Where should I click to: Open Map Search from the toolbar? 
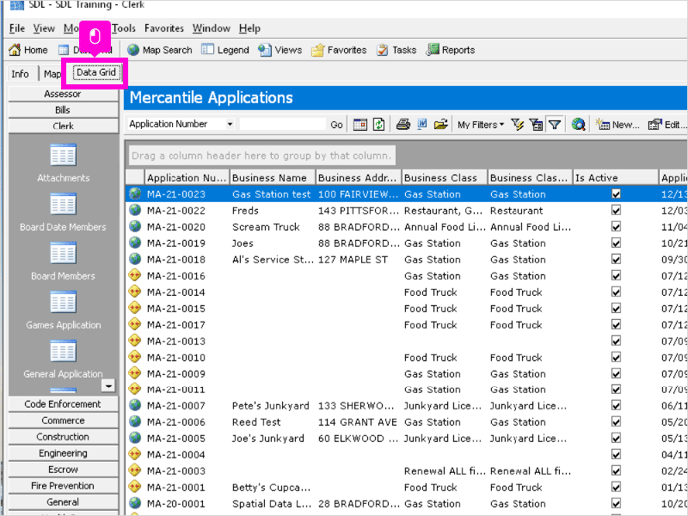160,50
